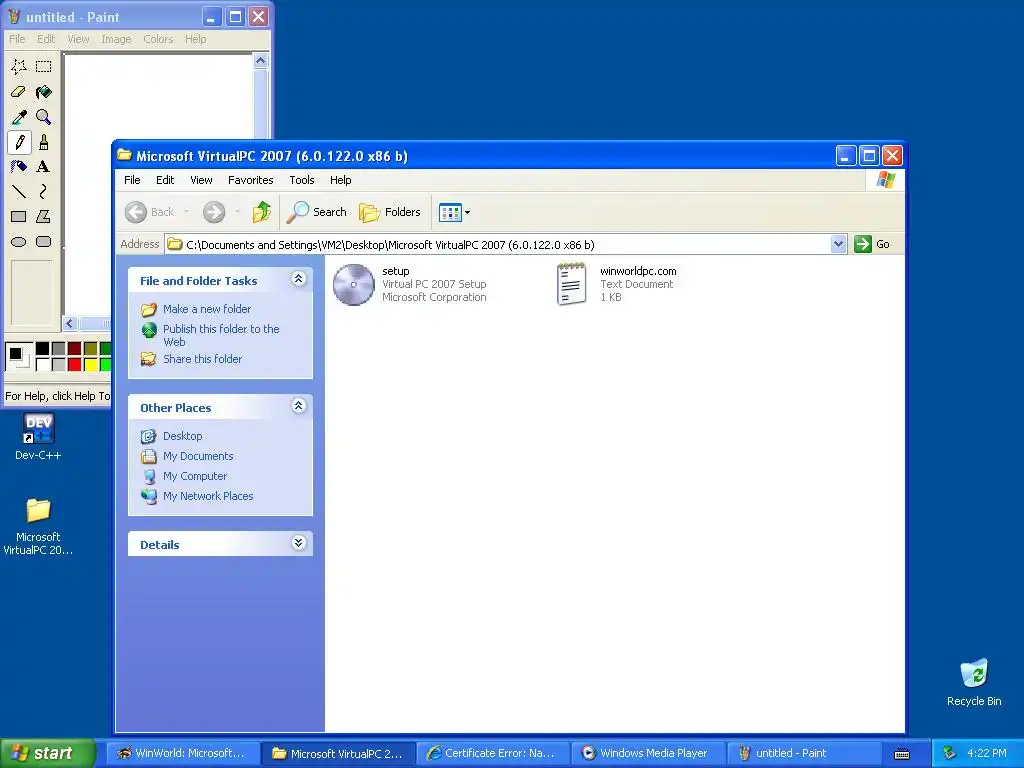Click the Forward arrow in Explorer
This screenshot has width=1024, height=768.
(214, 212)
